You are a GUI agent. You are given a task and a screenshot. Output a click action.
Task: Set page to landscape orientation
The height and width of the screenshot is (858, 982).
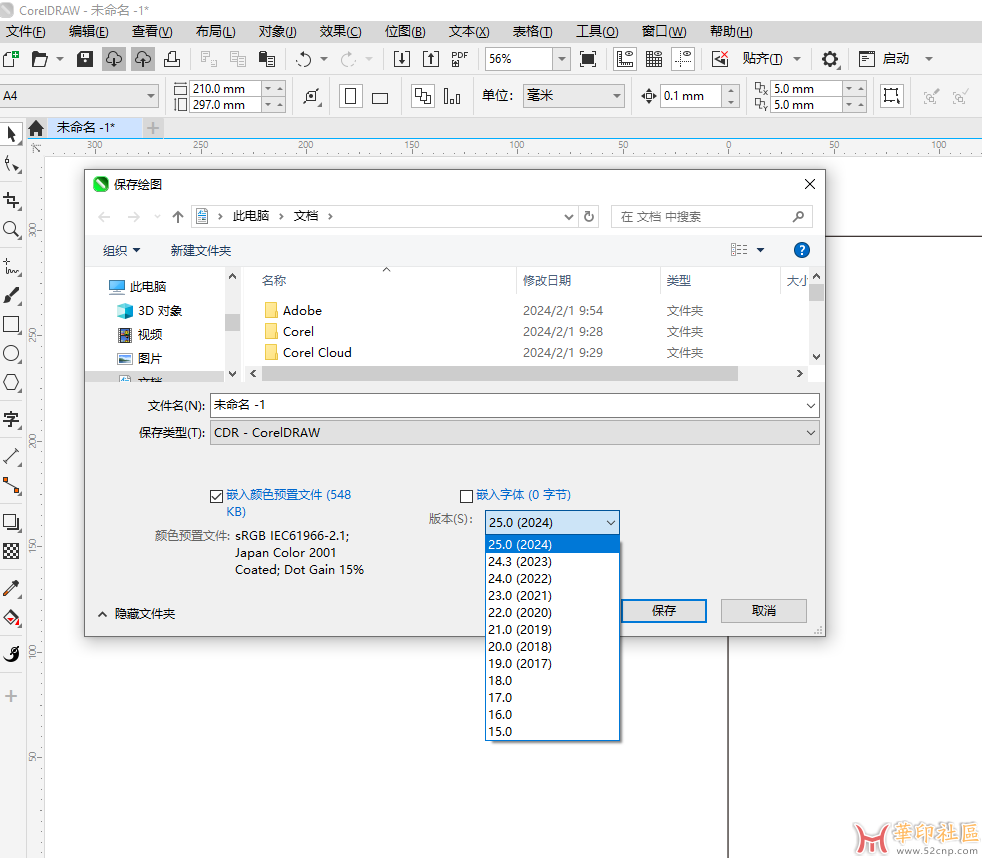380,96
